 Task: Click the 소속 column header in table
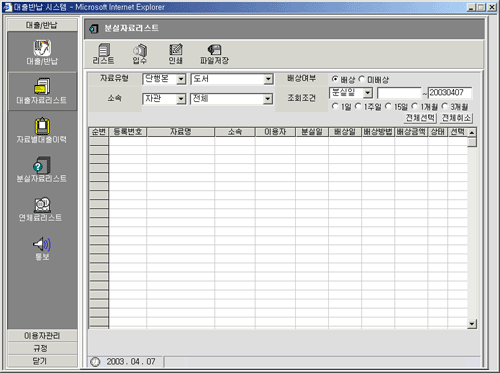[x=235, y=132]
